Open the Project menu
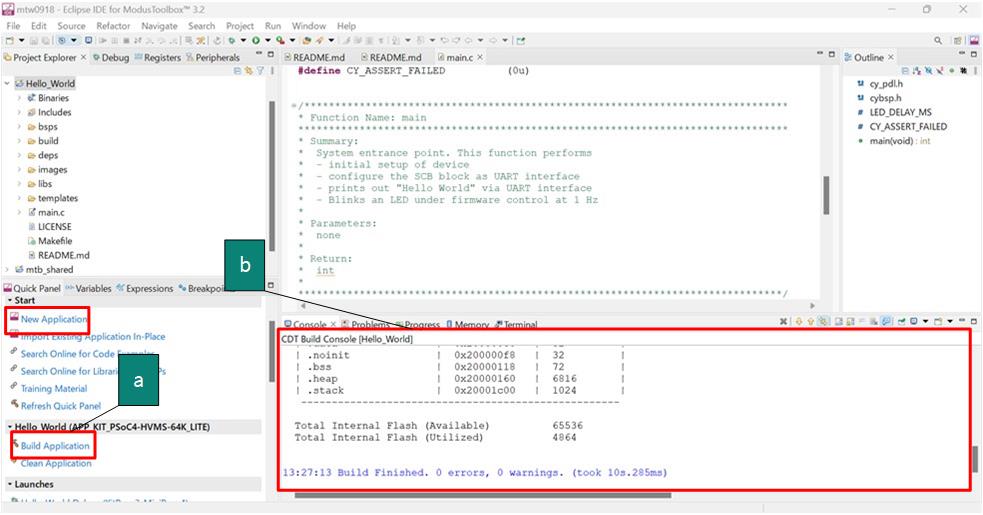The image size is (983, 515). pos(239,26)
